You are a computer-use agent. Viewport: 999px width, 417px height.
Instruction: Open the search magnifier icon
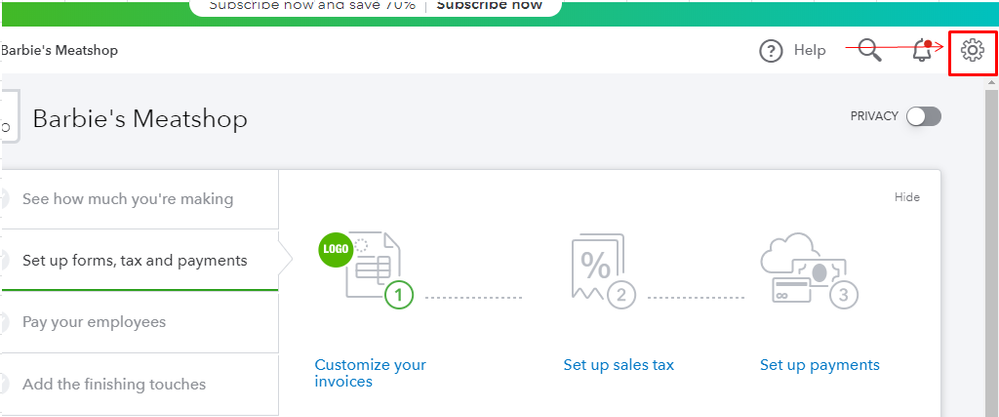[x=870, y=50]
